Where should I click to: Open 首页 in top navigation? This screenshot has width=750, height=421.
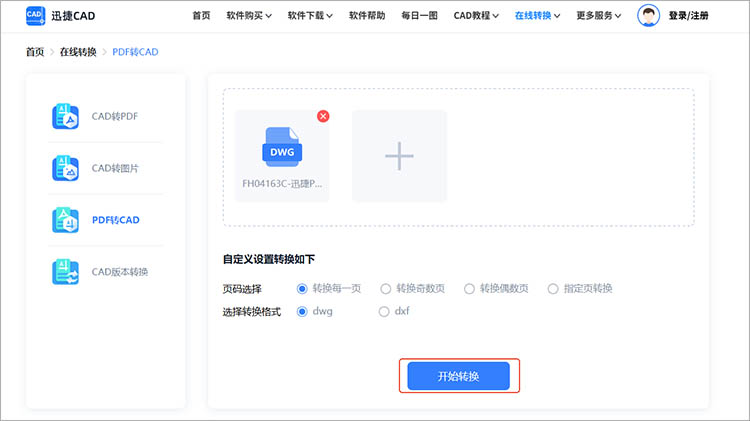(201, 16)
